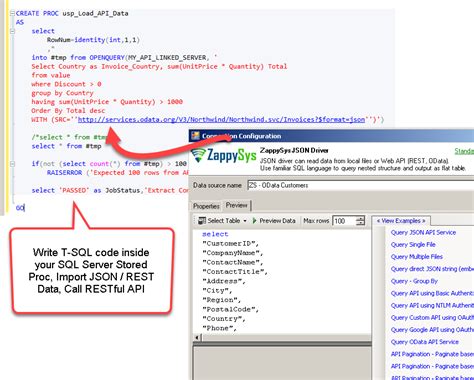
Task: Open the View Examples tab
Action: [401, 221]
